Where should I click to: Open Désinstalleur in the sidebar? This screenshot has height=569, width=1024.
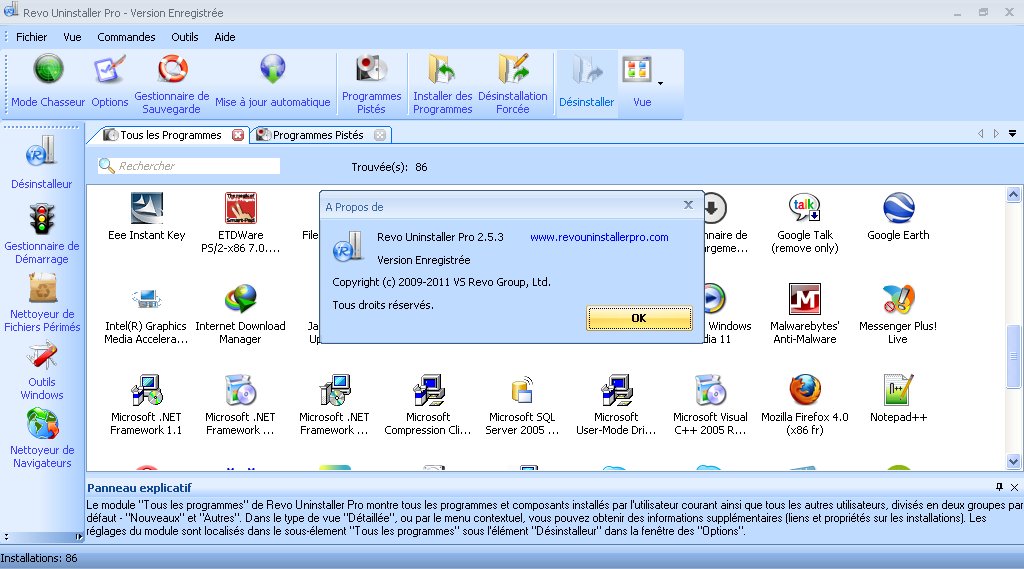(x=41, y=162)
